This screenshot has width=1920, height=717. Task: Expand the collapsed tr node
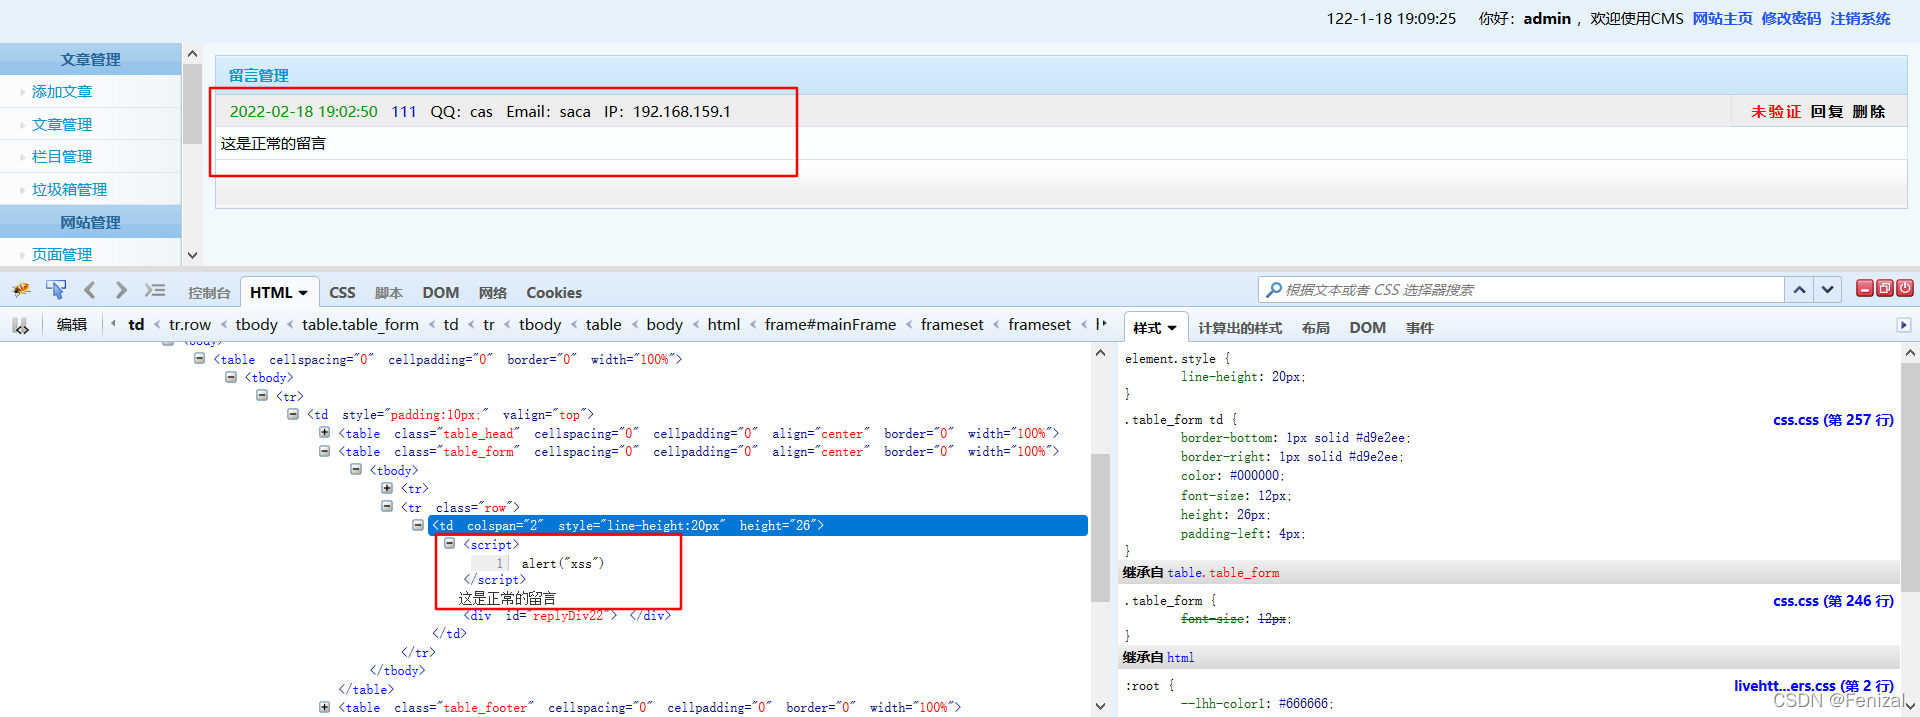click(387, 488)
